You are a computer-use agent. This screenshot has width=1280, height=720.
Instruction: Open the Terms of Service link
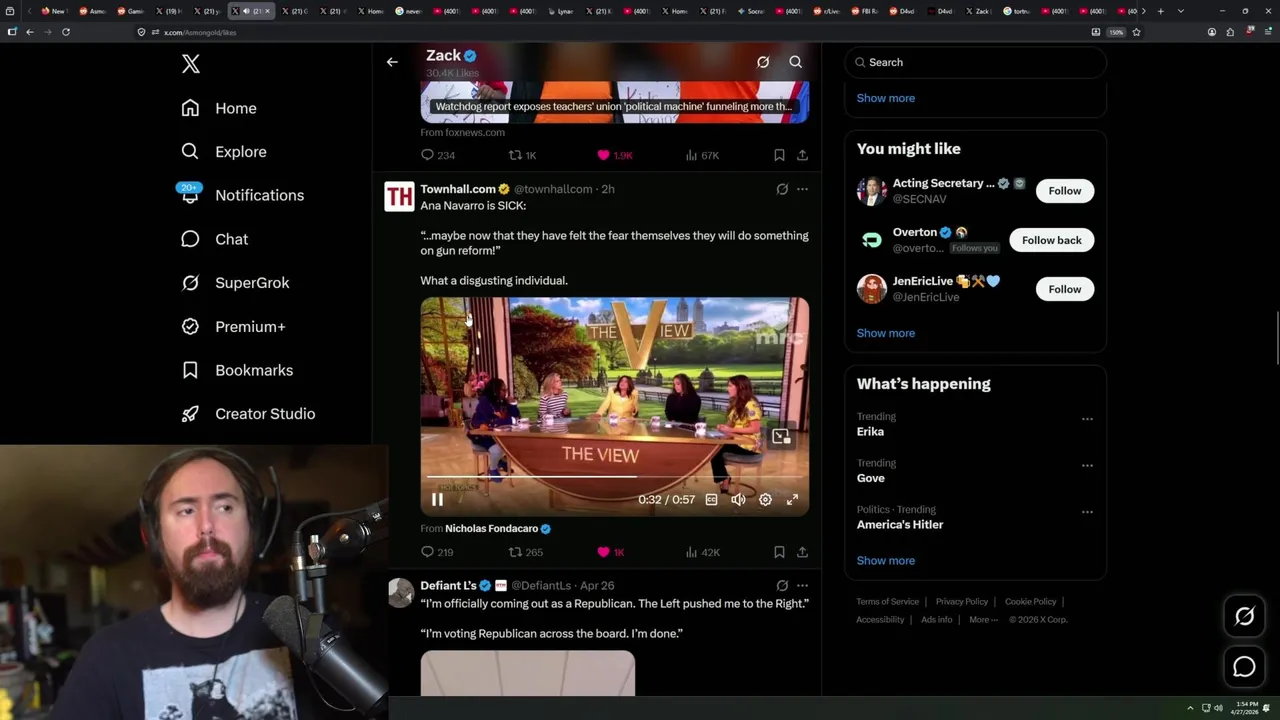887,601
